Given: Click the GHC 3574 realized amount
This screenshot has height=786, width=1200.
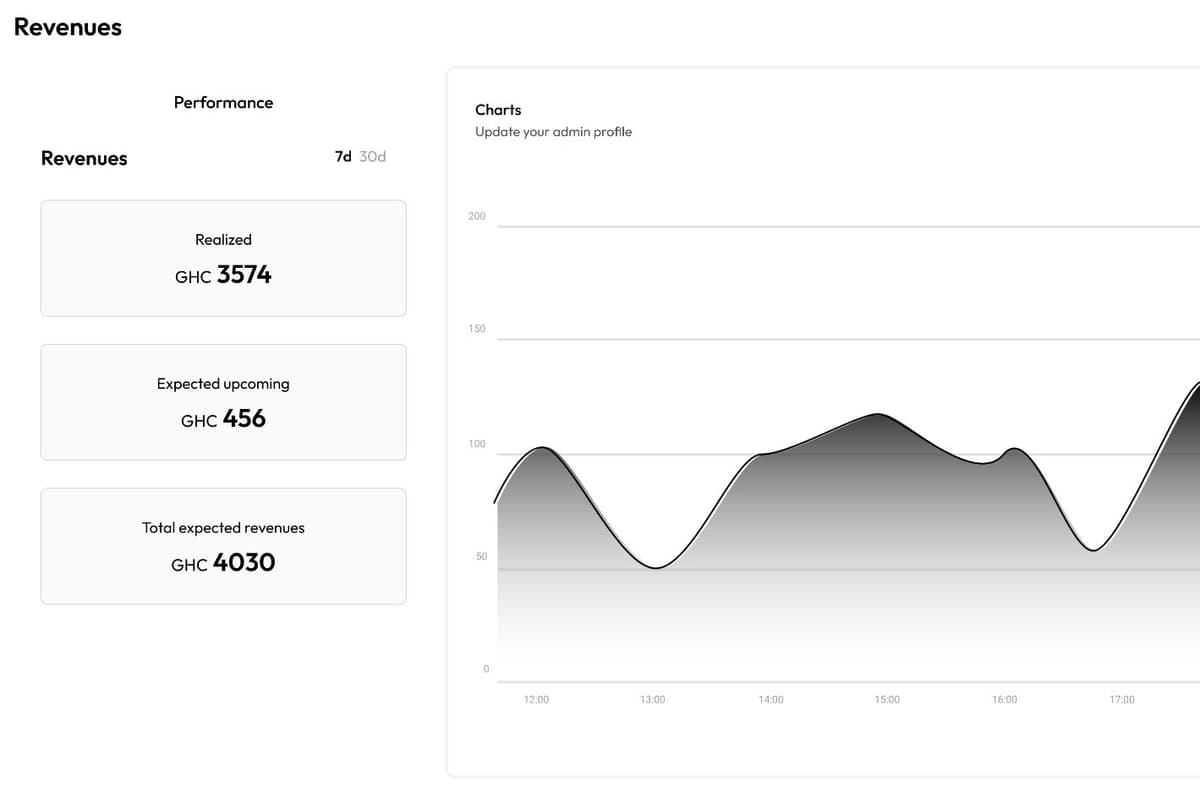Looking at the screenshot, I should (222, 274).
